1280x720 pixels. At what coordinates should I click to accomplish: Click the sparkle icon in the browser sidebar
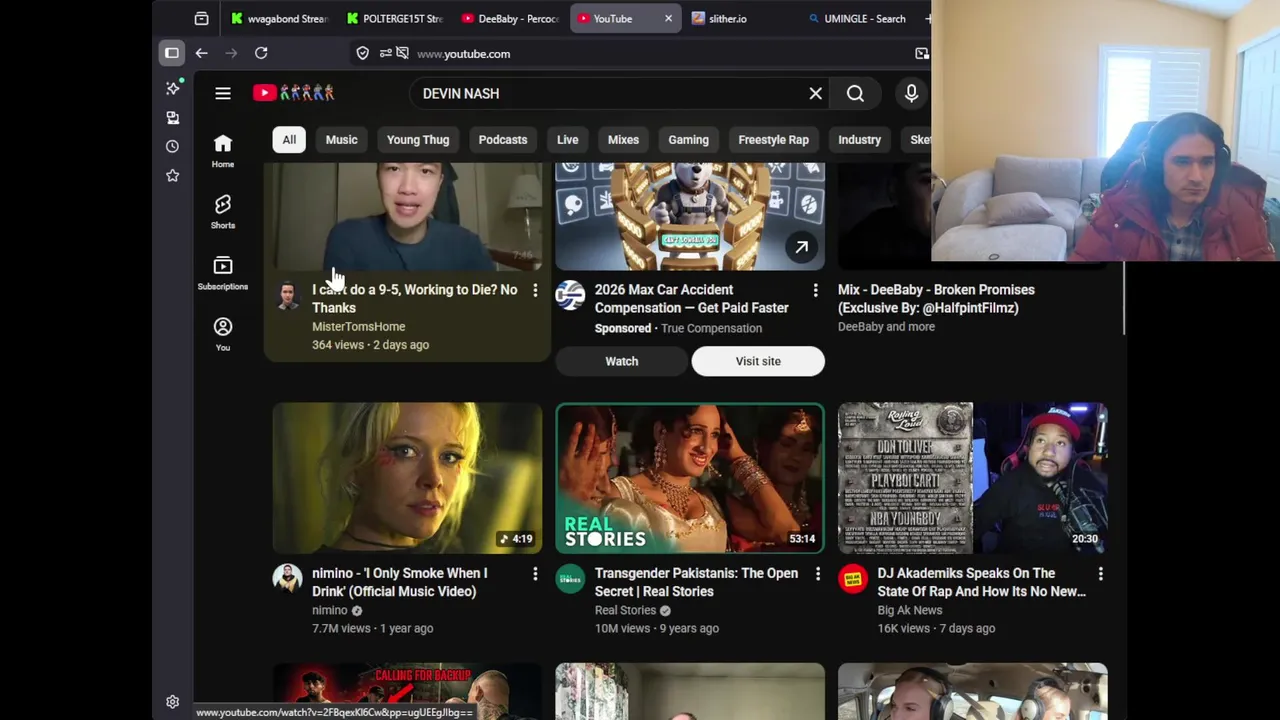172,89
